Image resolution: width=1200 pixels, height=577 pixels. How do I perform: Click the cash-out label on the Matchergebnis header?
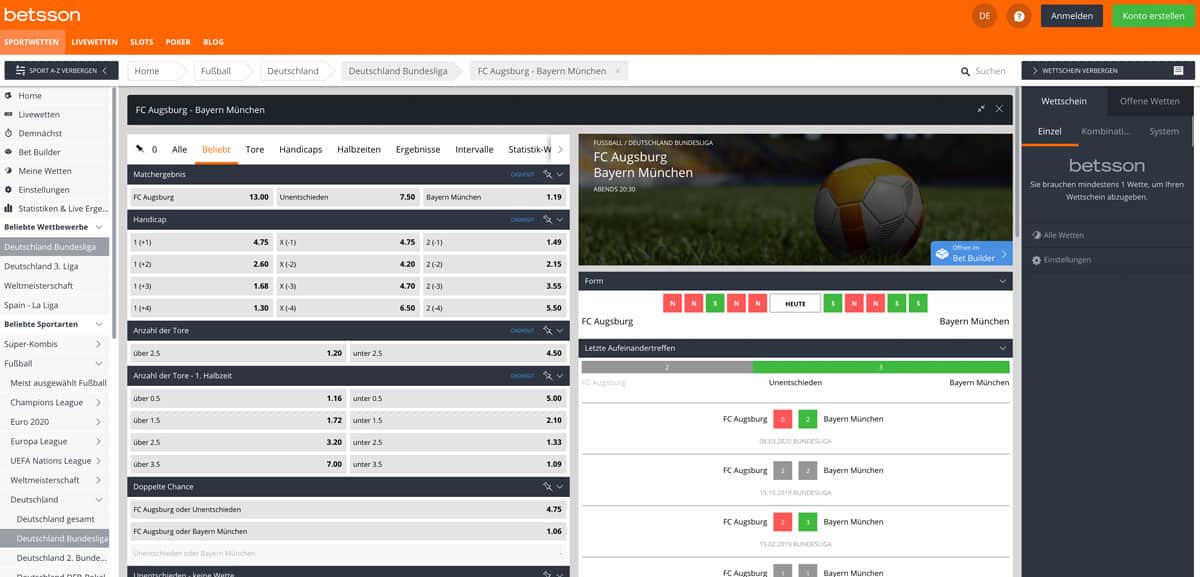click(x=522, y=174)
